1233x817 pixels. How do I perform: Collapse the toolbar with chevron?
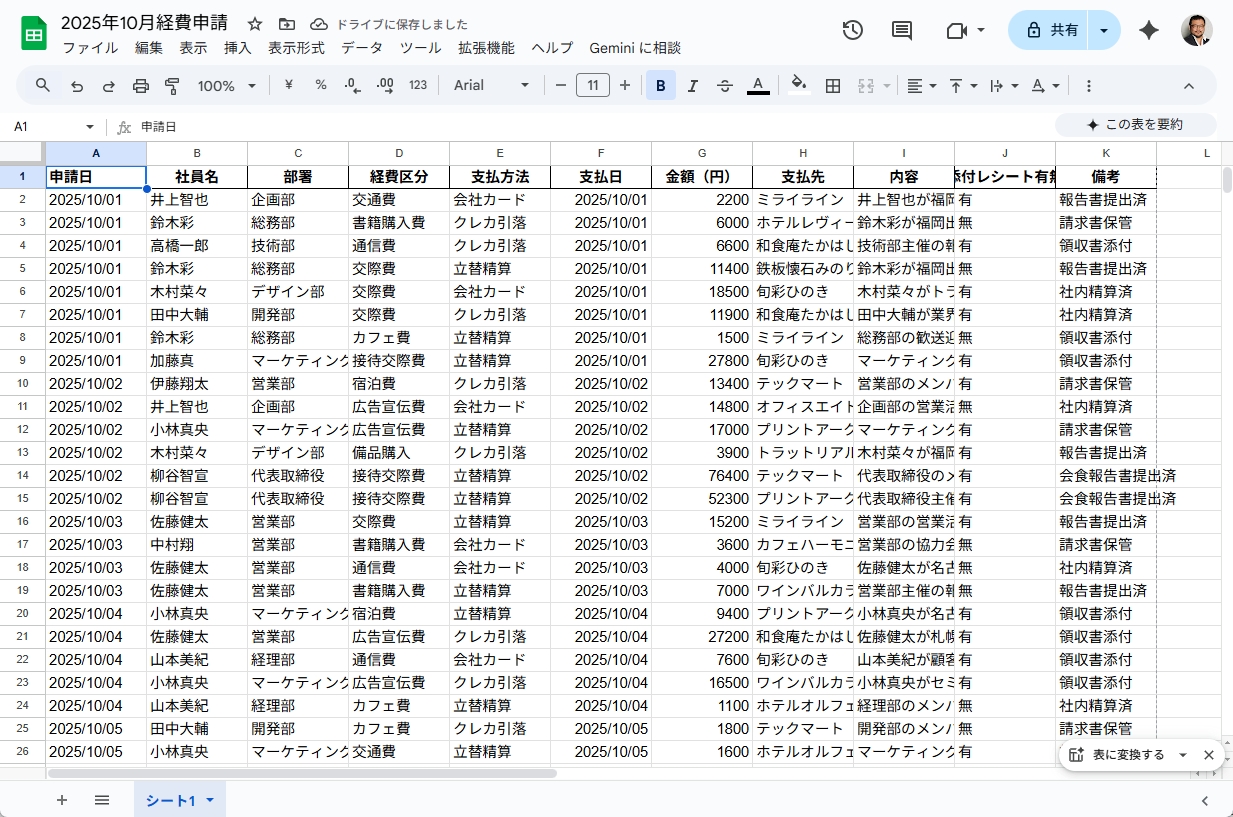[x=1189, y=86]
